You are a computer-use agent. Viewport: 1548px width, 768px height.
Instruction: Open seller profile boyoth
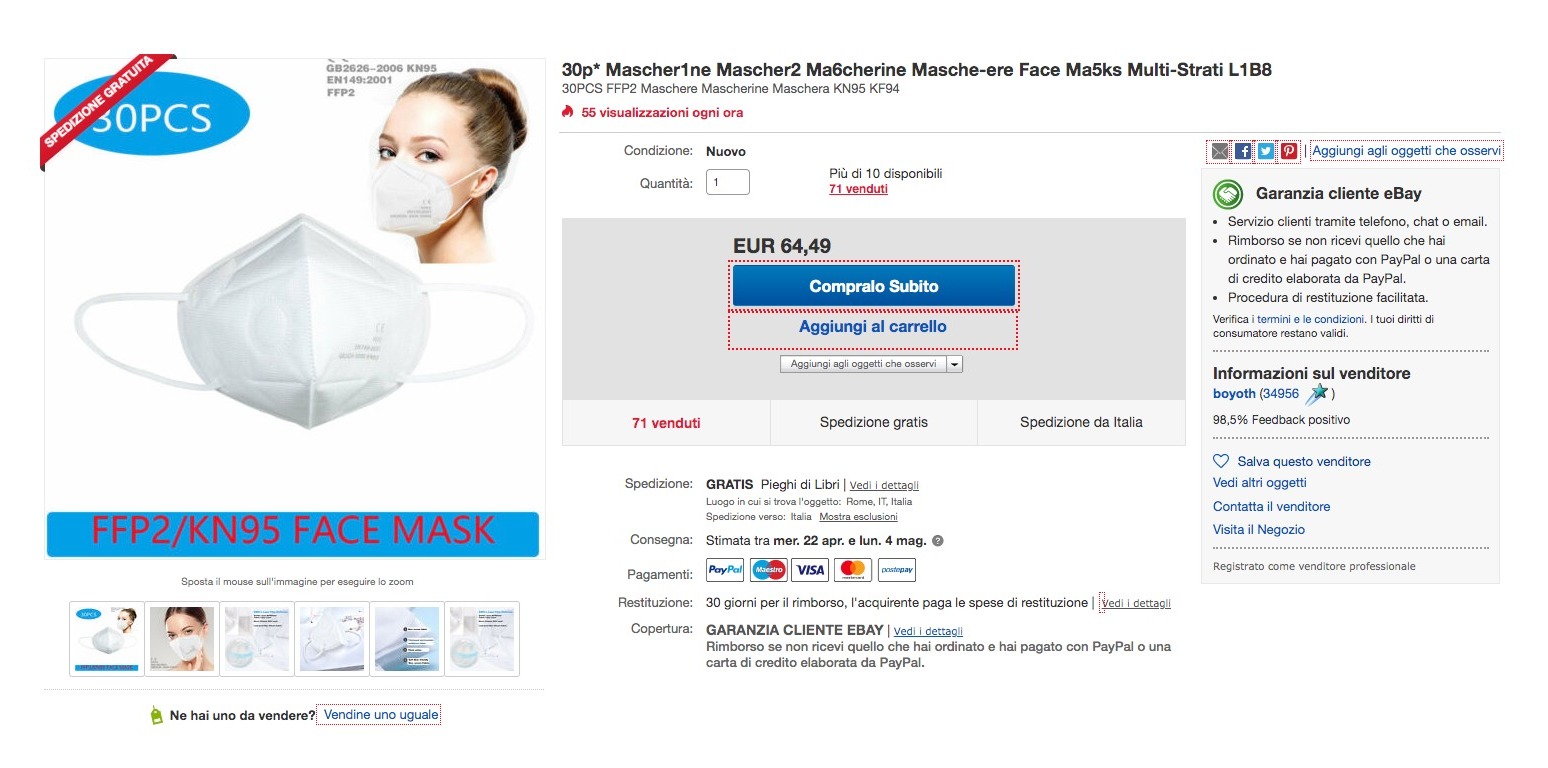click(x=1234, y=394)
